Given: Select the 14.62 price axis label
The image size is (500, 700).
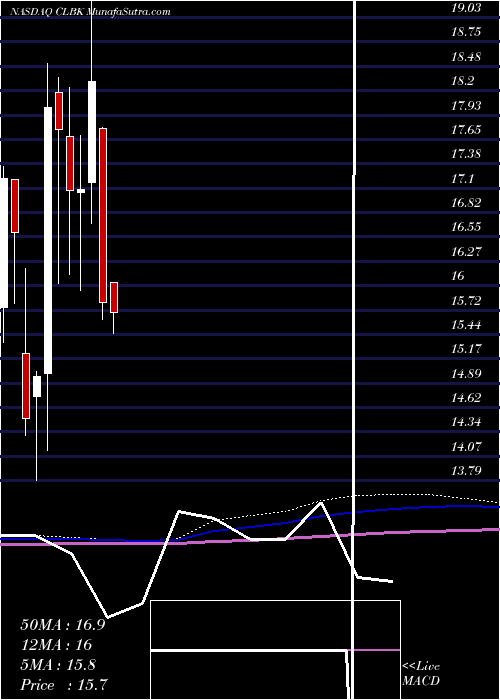Looking at the screenshot, I should click(x=467, y=397).
